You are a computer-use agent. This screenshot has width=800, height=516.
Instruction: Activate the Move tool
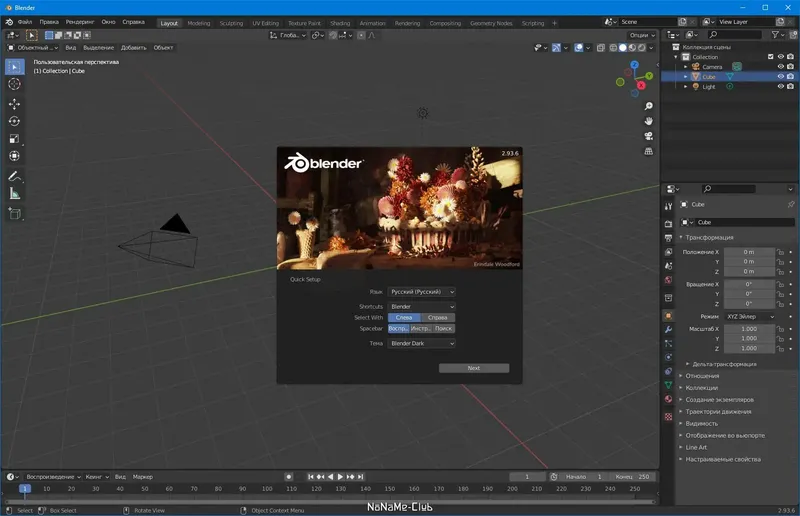coord(15,103)
